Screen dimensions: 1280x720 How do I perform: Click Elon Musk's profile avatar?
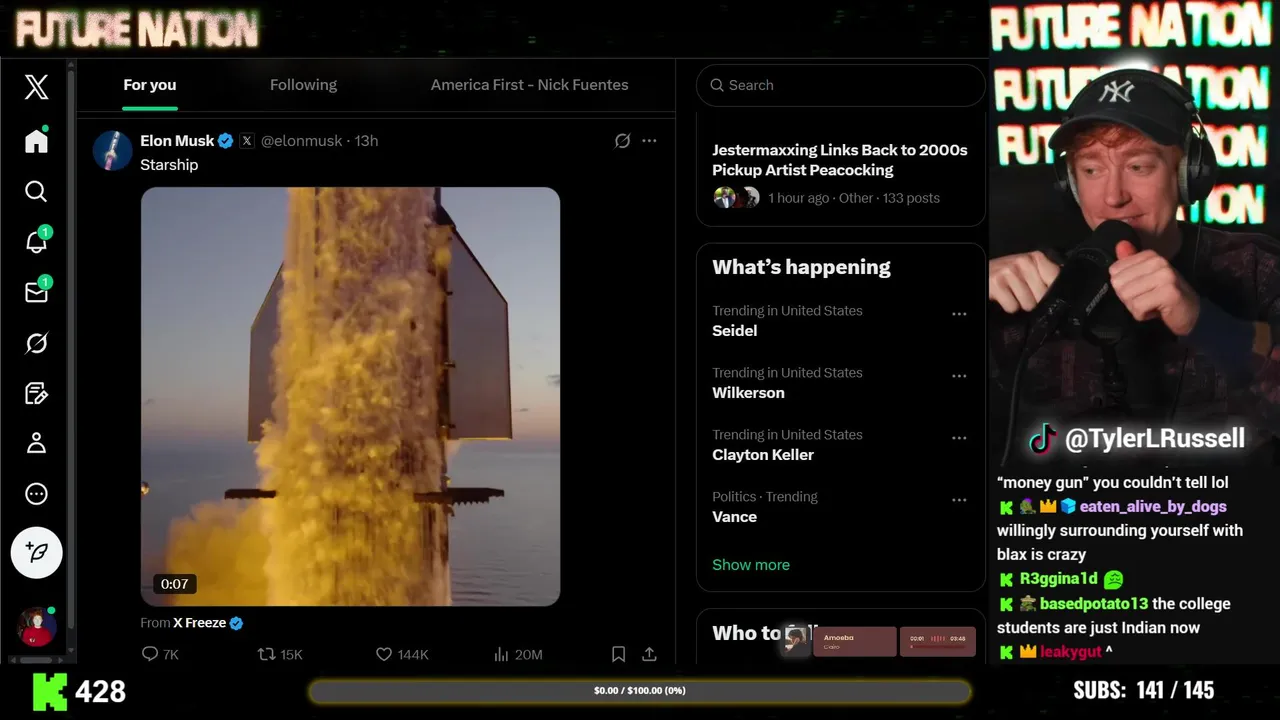coord(112,151)
